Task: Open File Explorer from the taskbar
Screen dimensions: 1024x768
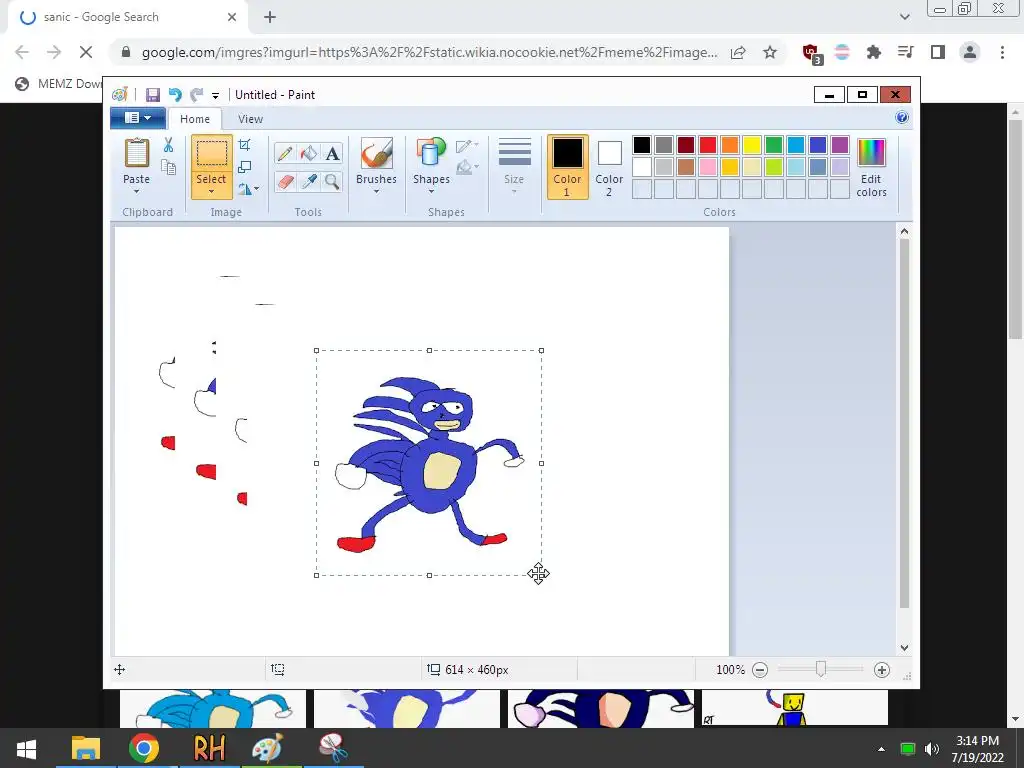Action: pos(86,748)
